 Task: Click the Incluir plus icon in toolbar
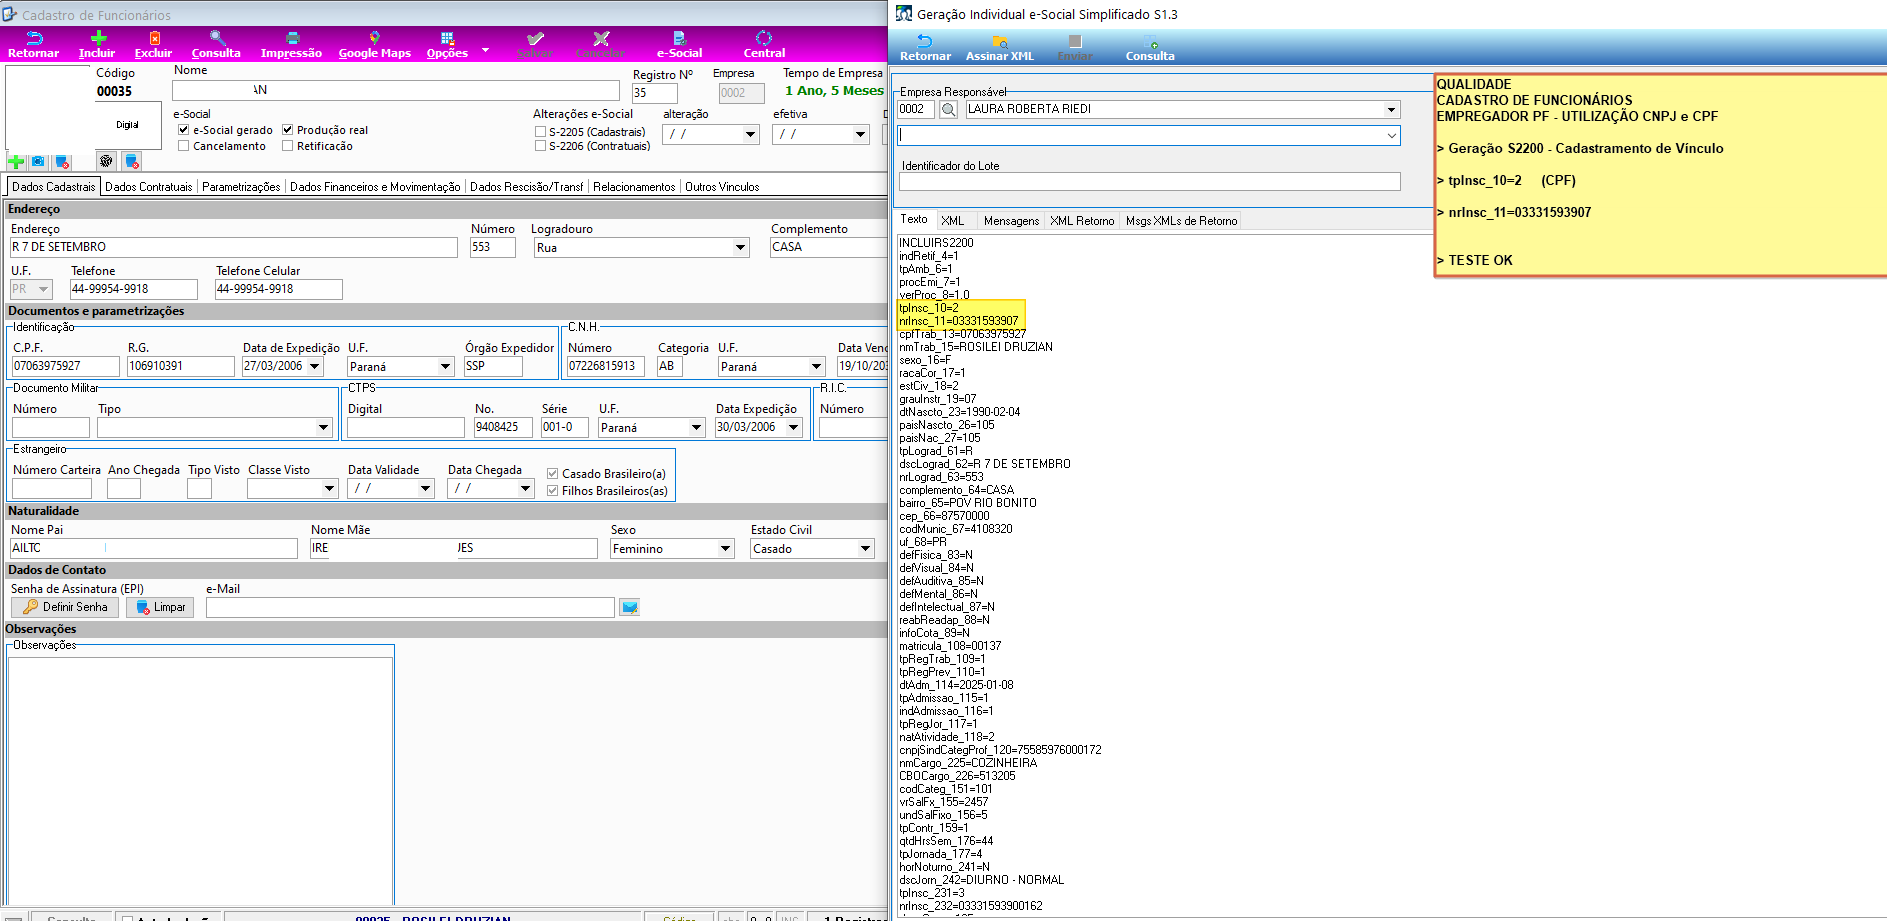98,38
